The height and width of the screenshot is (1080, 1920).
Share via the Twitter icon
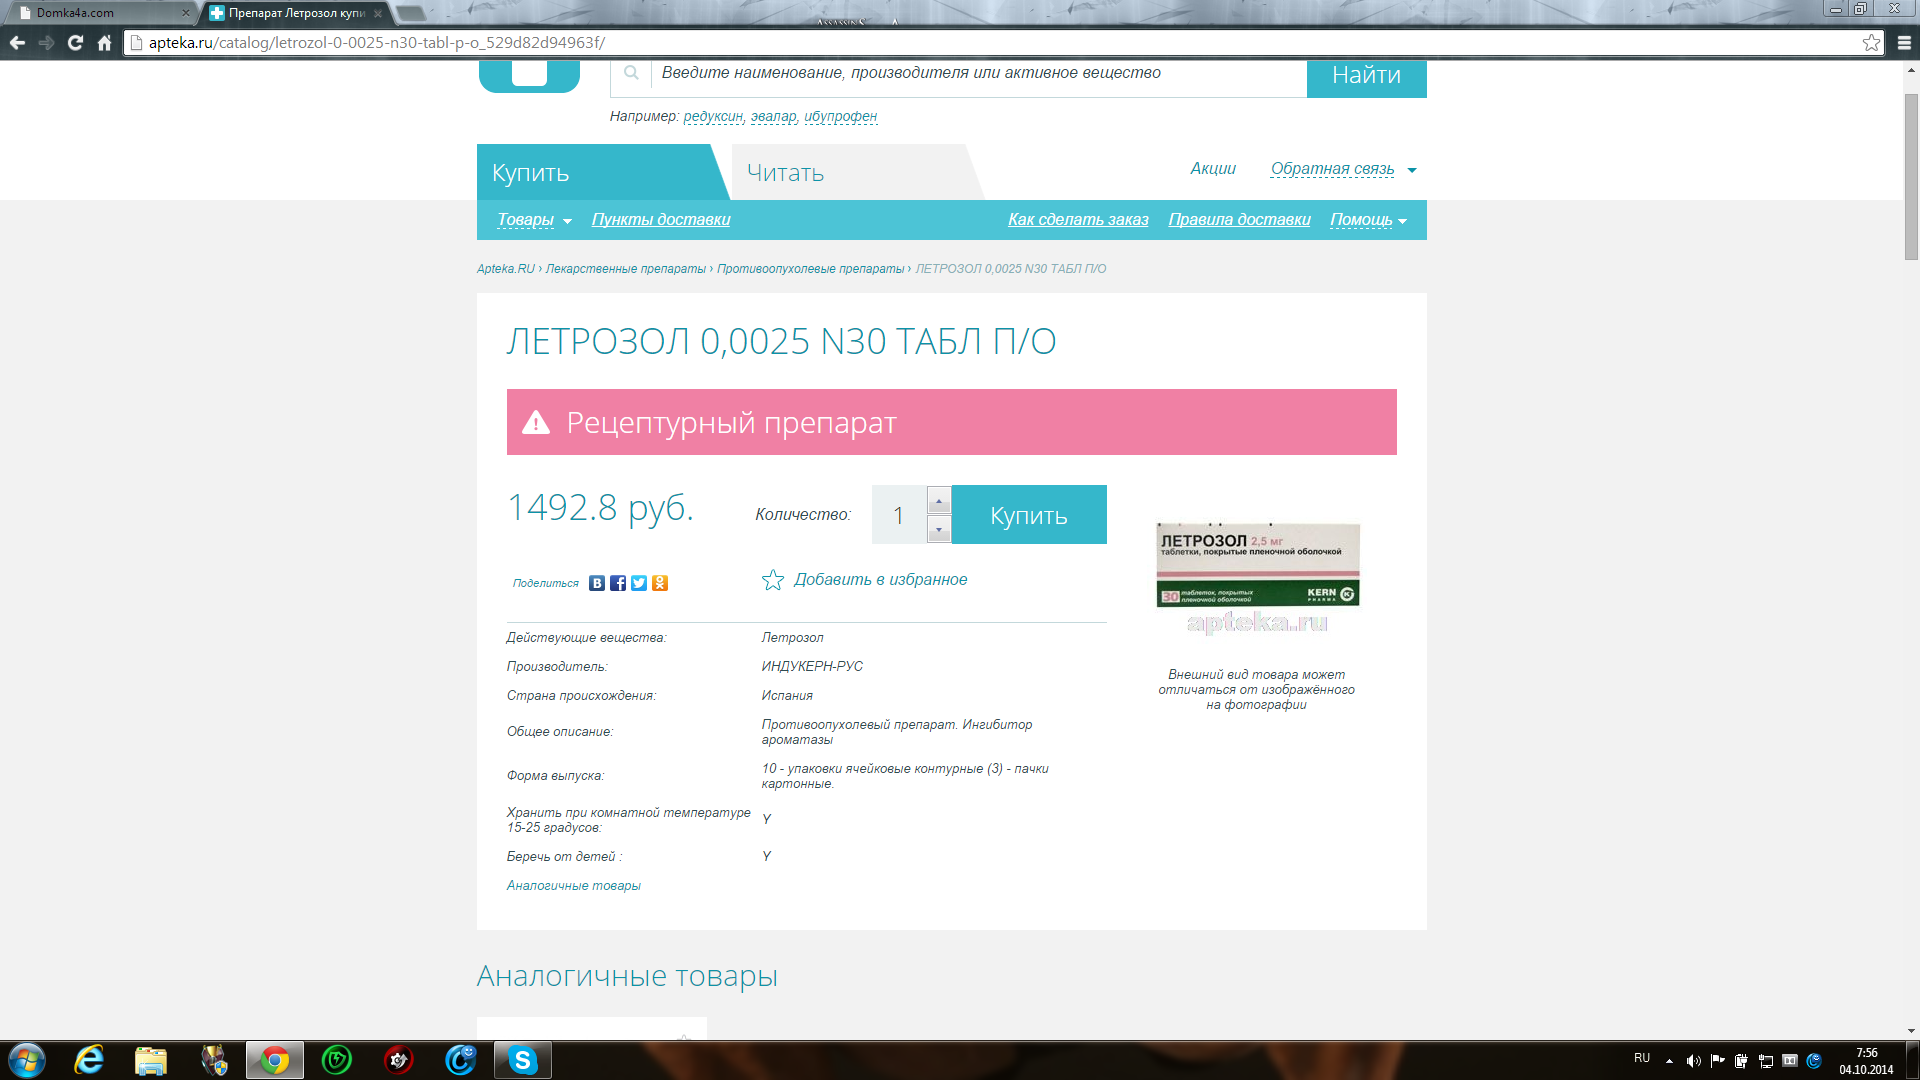(639, 583)
